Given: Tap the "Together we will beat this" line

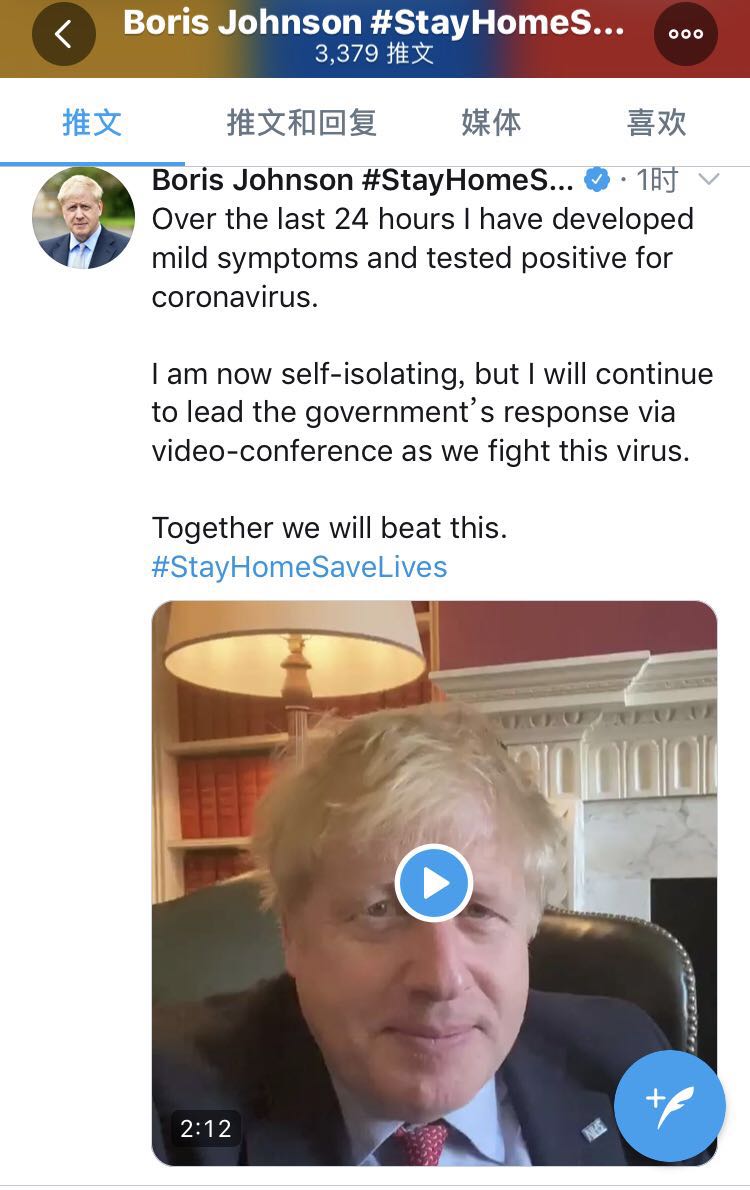Looking at the screenshot, I should (x=329, y=528).
